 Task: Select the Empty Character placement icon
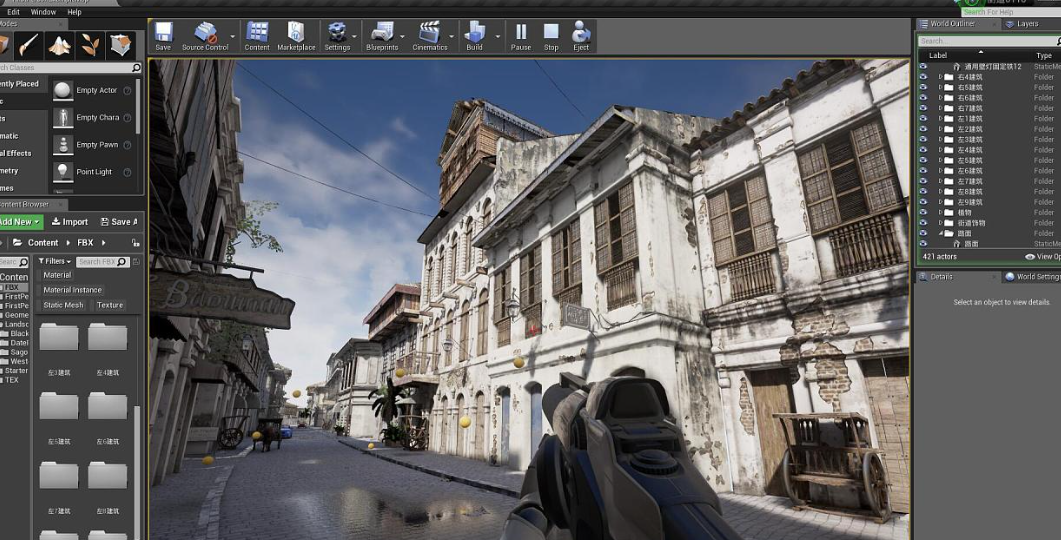click(x=63, y=117)
